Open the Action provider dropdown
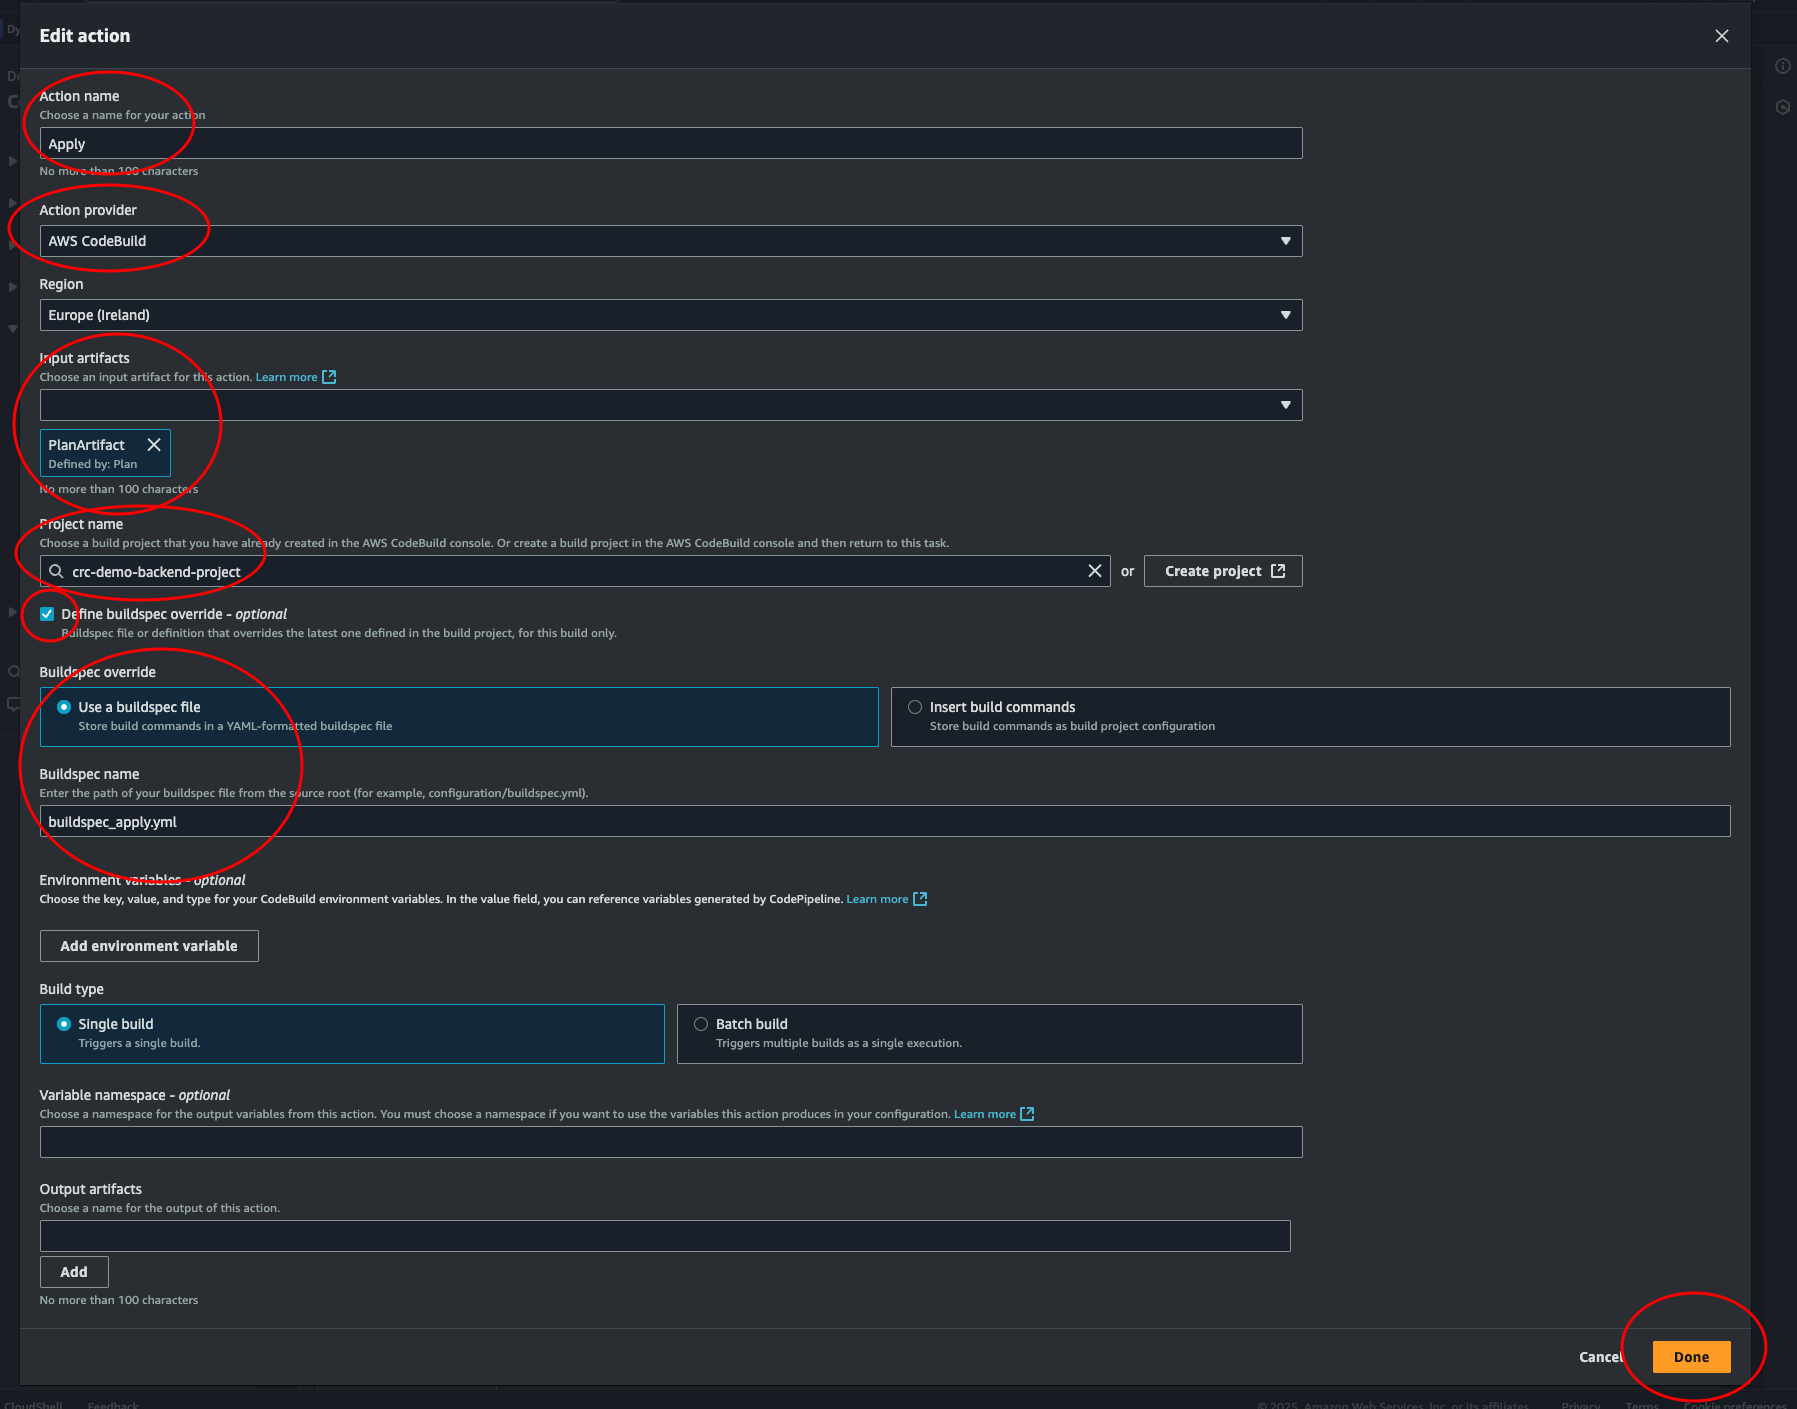 click(670, 241)
